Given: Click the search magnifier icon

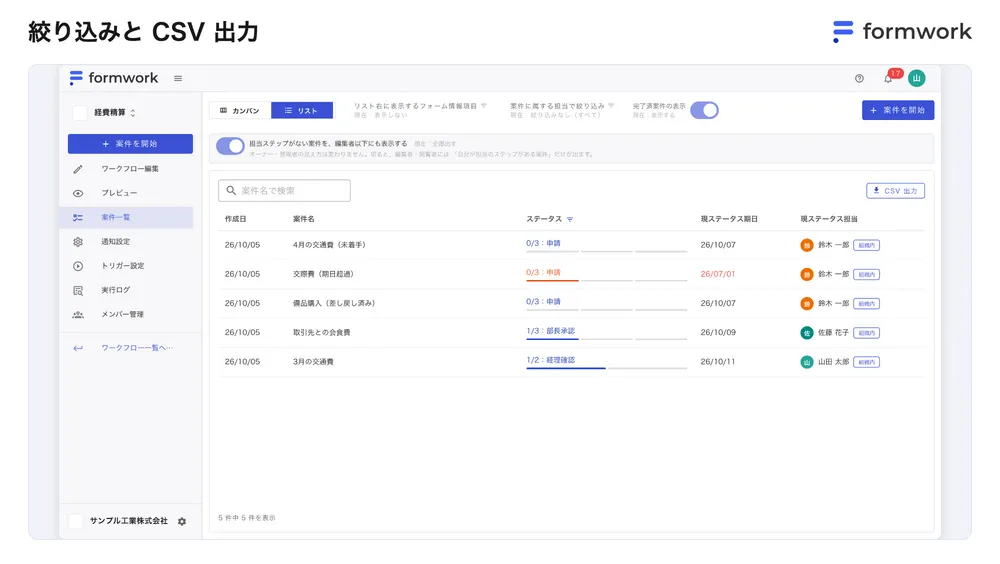Looking at the screenshot, I should click(x=231, y=190).
